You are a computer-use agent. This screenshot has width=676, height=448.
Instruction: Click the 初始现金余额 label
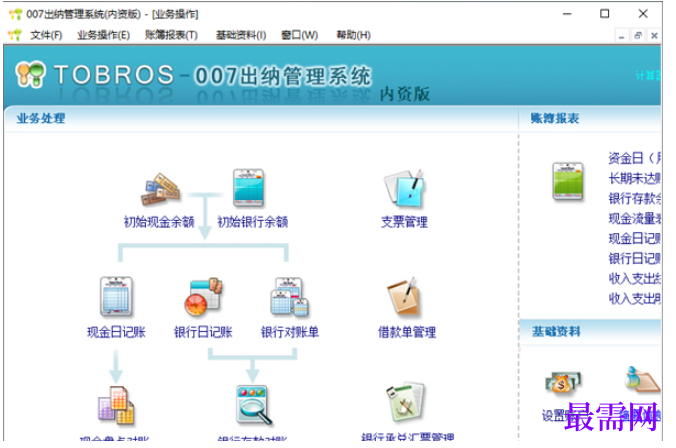pos(159,222)
